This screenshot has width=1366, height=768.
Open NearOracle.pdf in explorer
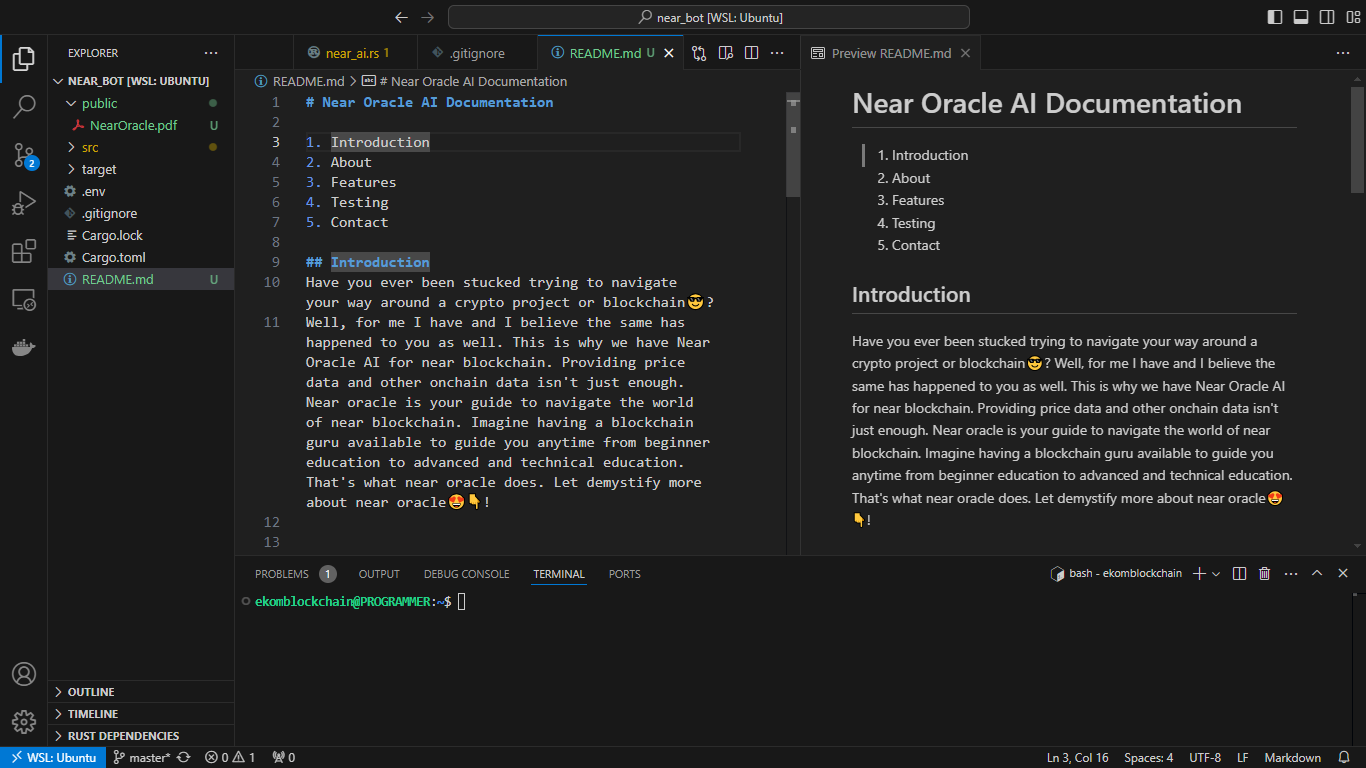pyautogui.click(x=141, y=125)
